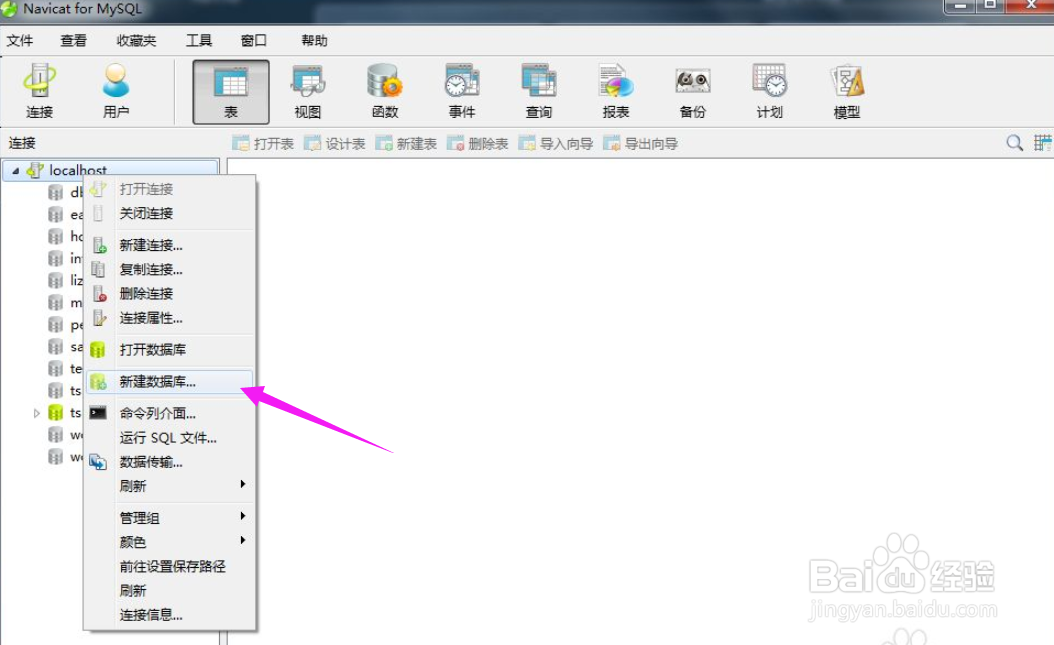1054x645 pixels.
Task: Choose 连接属性... from the context menu
Action: click(x=170, y=318)
